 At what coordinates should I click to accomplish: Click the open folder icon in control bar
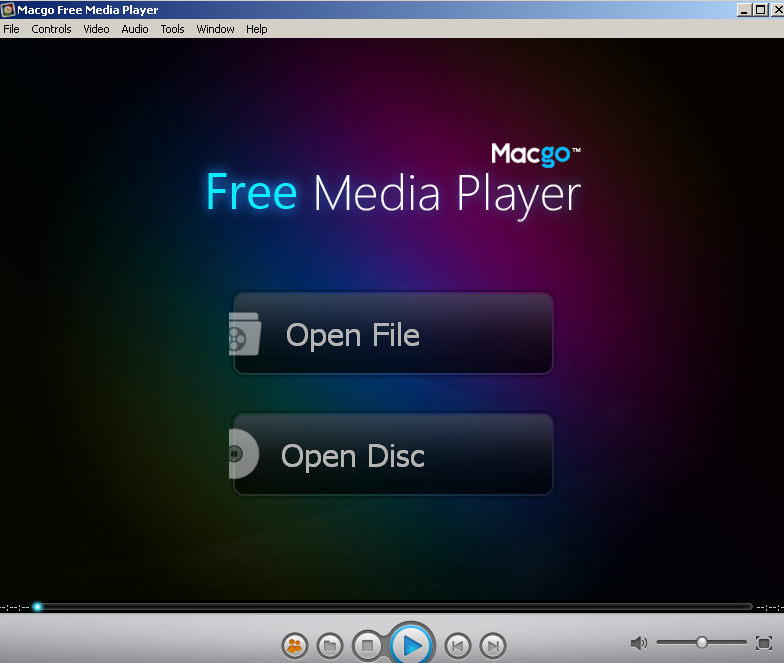330,646
